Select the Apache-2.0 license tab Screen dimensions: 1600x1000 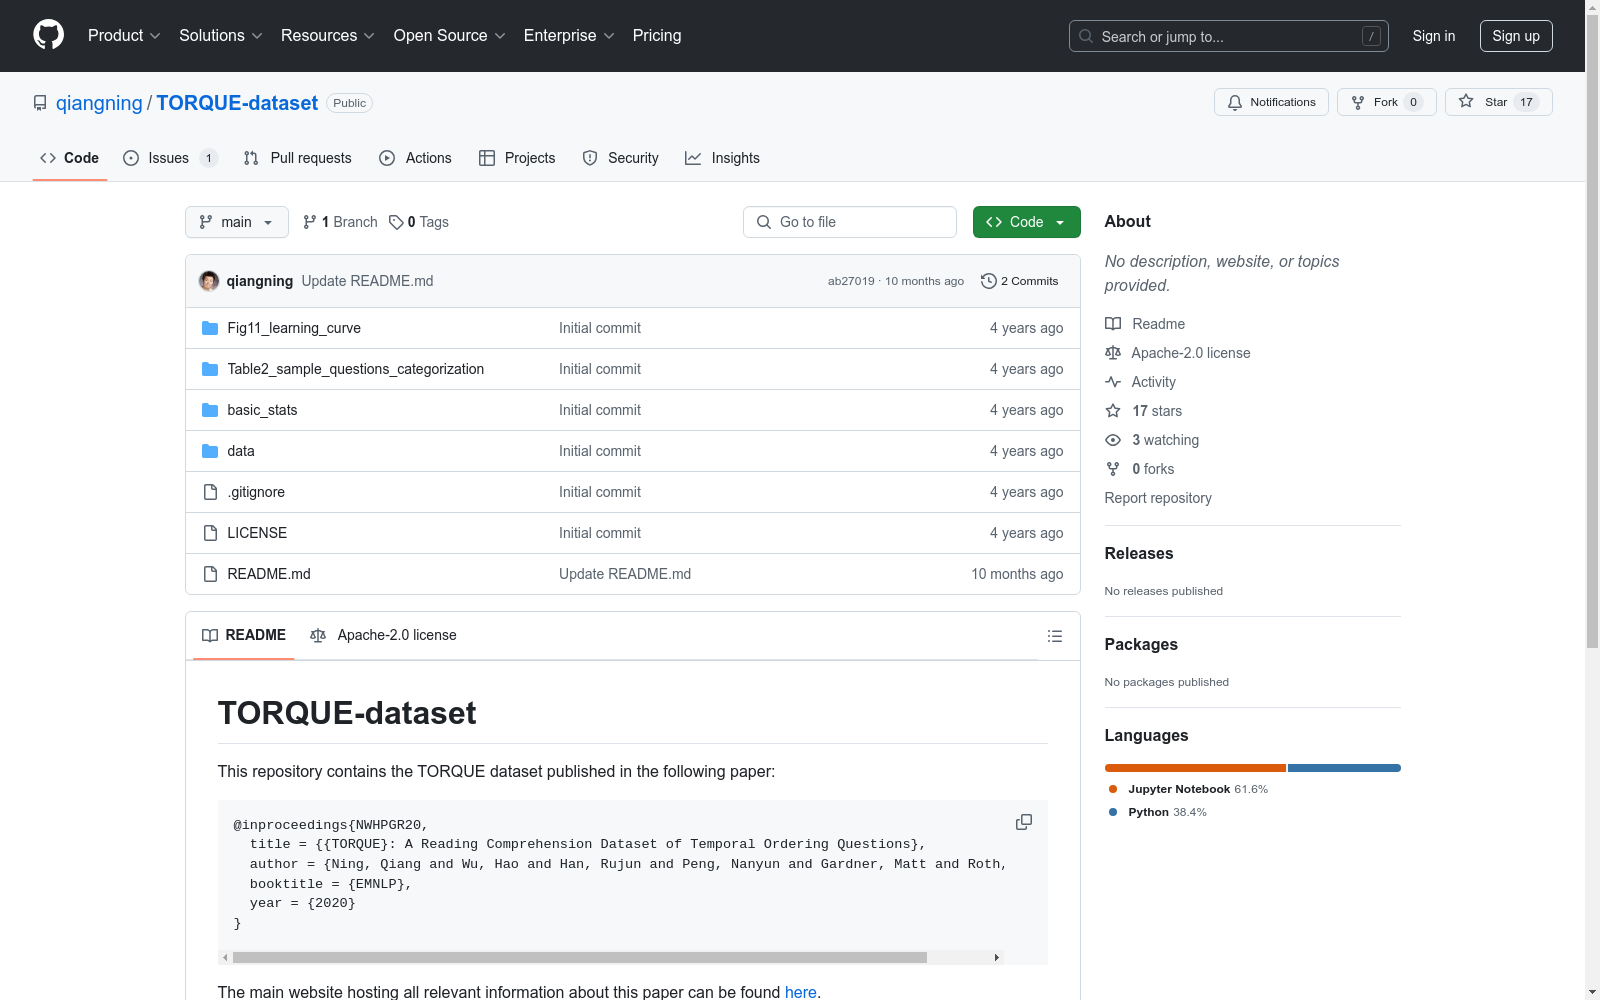383,635
